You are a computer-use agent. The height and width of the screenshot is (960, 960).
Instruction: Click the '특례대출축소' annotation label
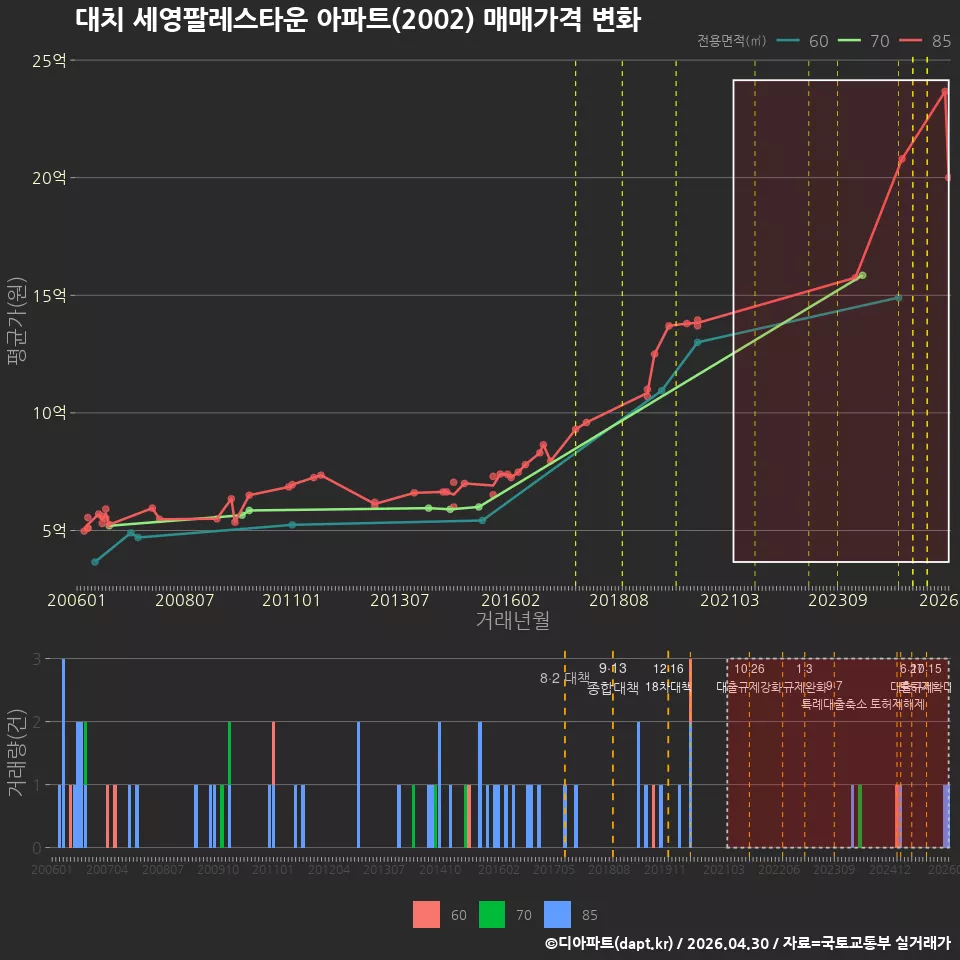click(x=834, y=704)
